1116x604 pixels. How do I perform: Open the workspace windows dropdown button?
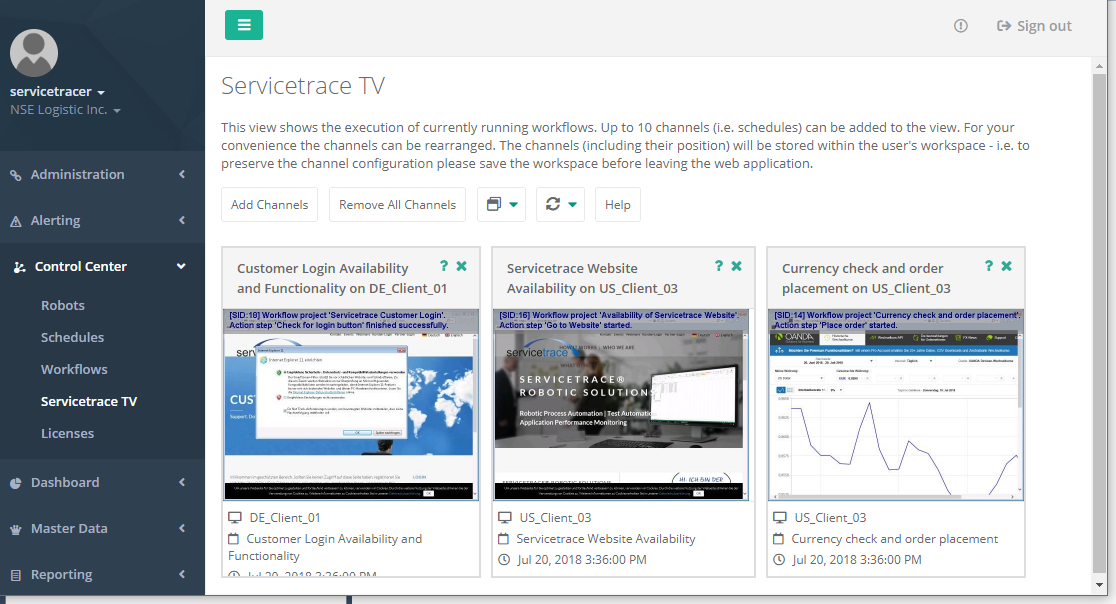coord(502,205)
